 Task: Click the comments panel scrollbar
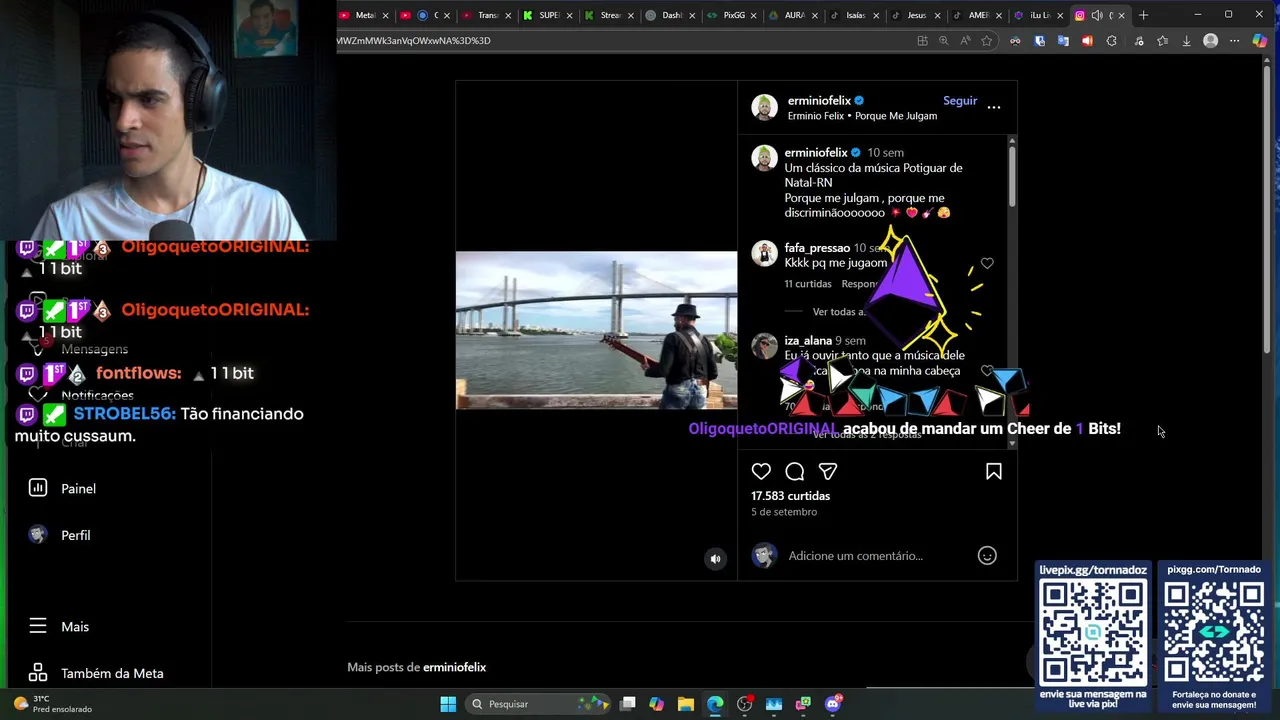pos(1012,175)
